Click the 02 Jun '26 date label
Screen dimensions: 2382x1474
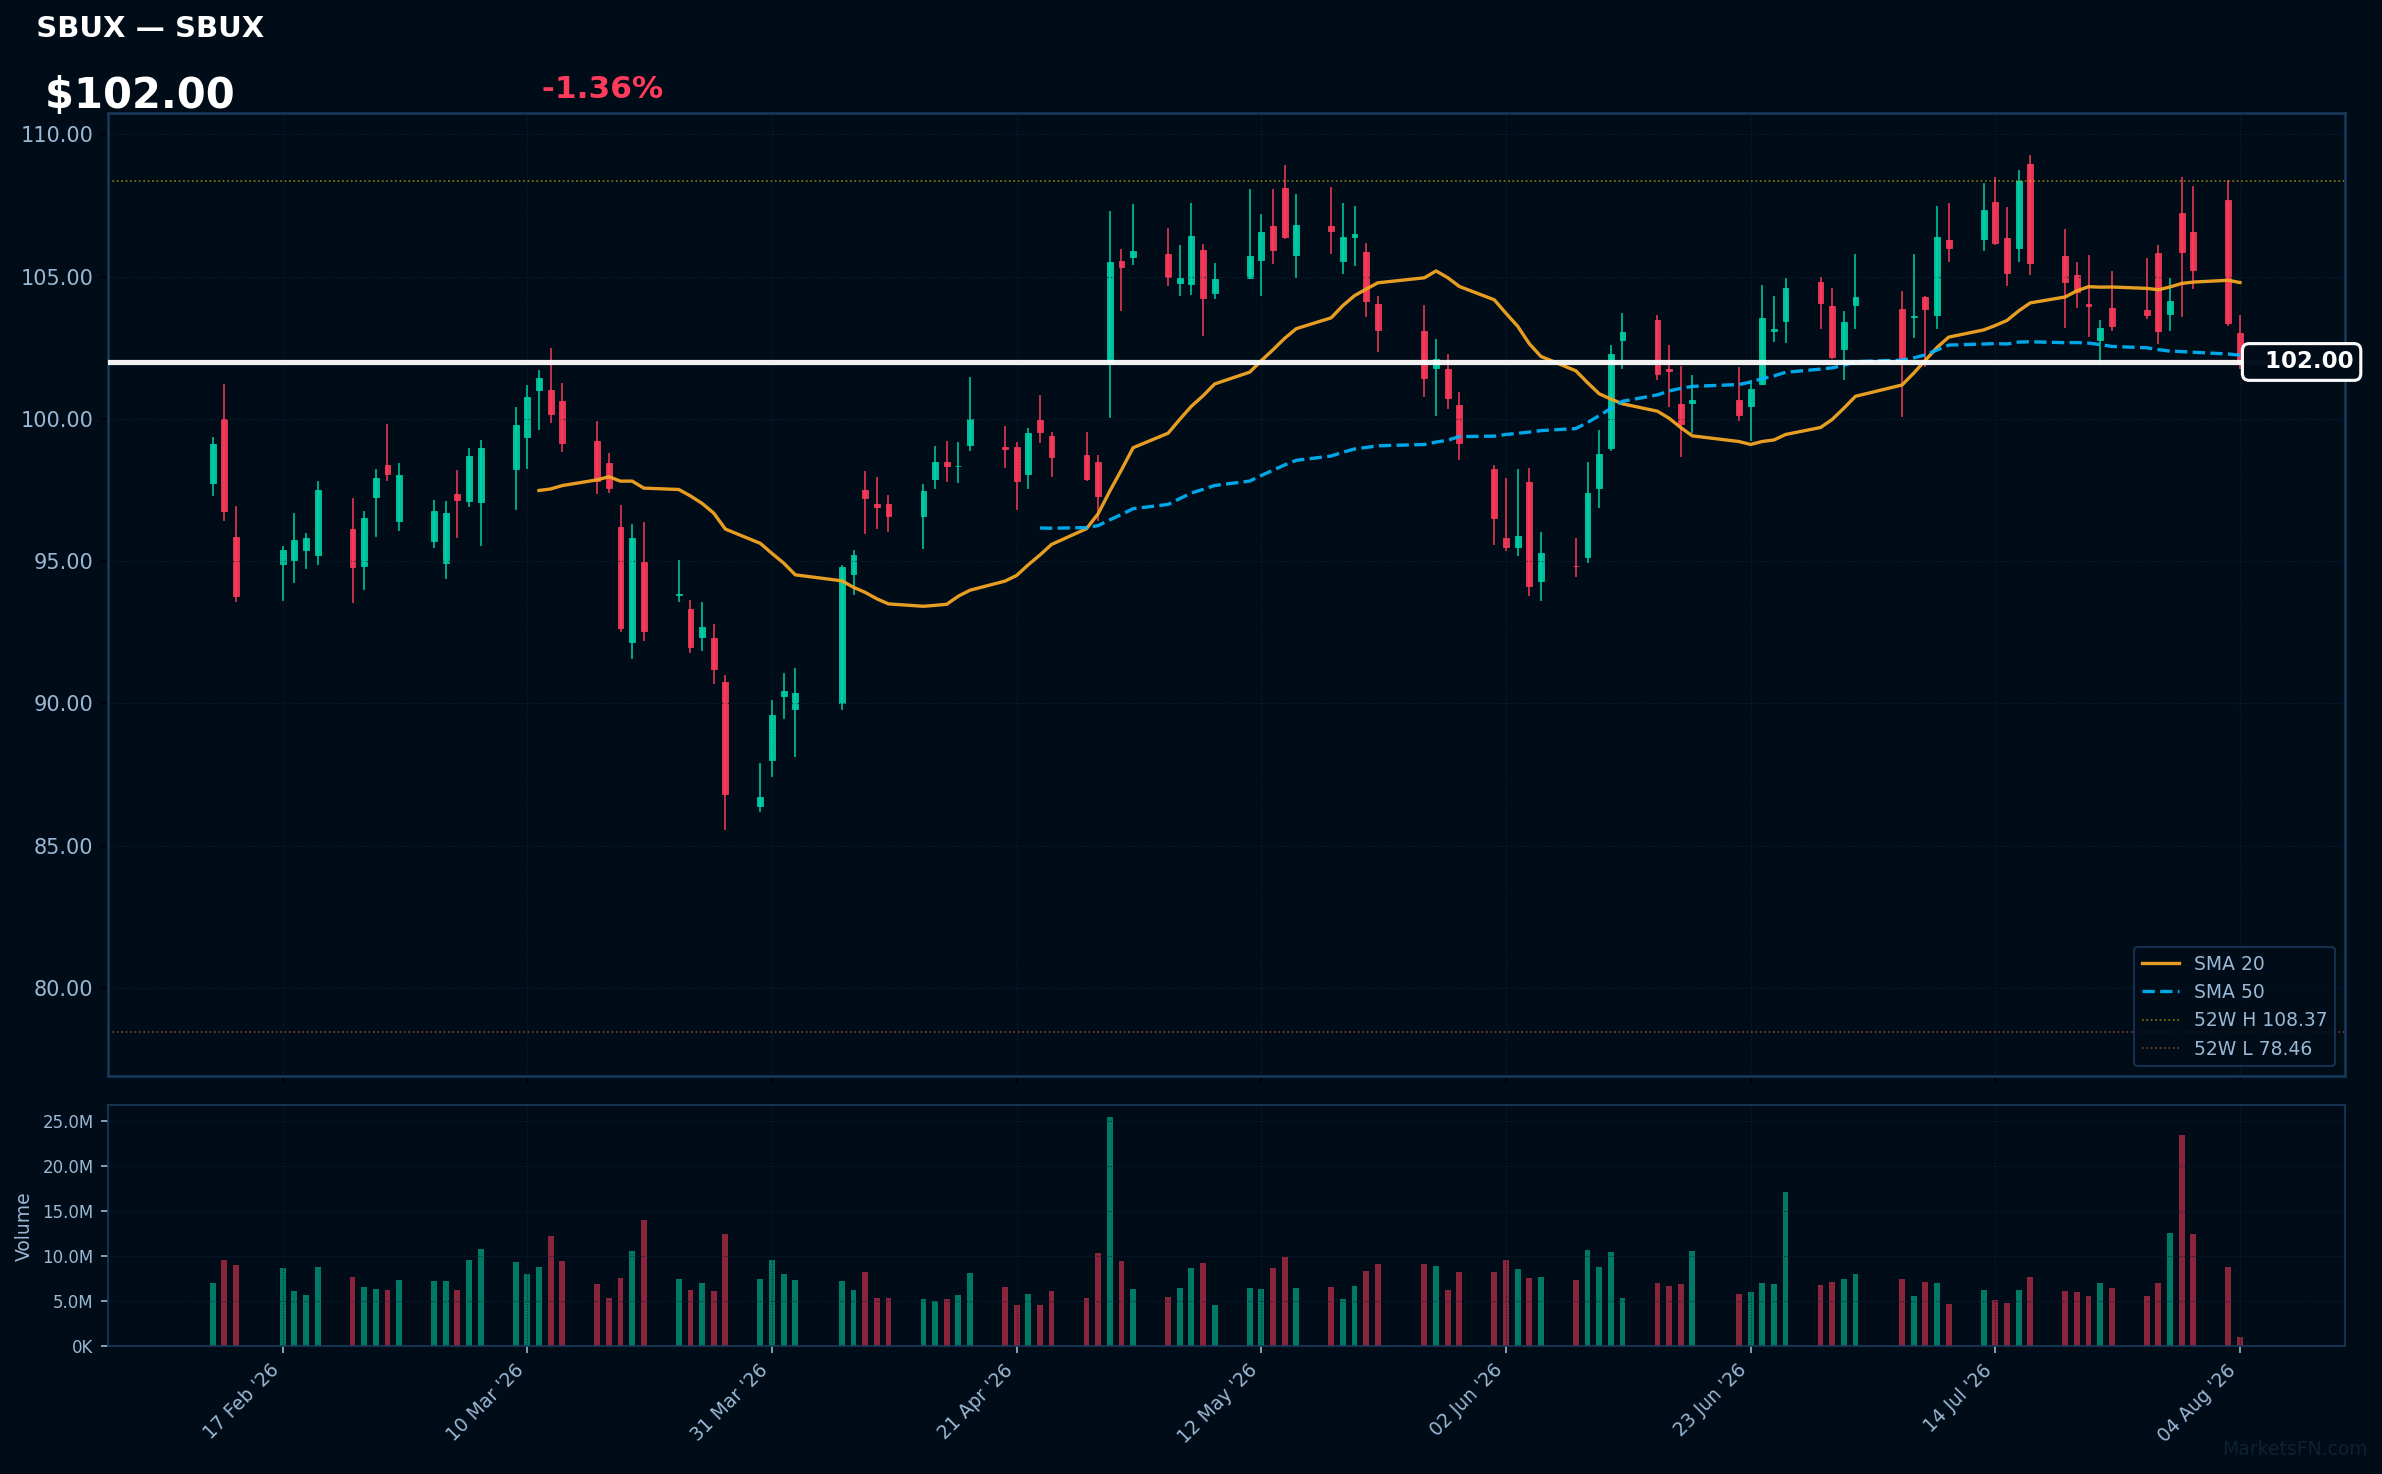point(1466,1399)
